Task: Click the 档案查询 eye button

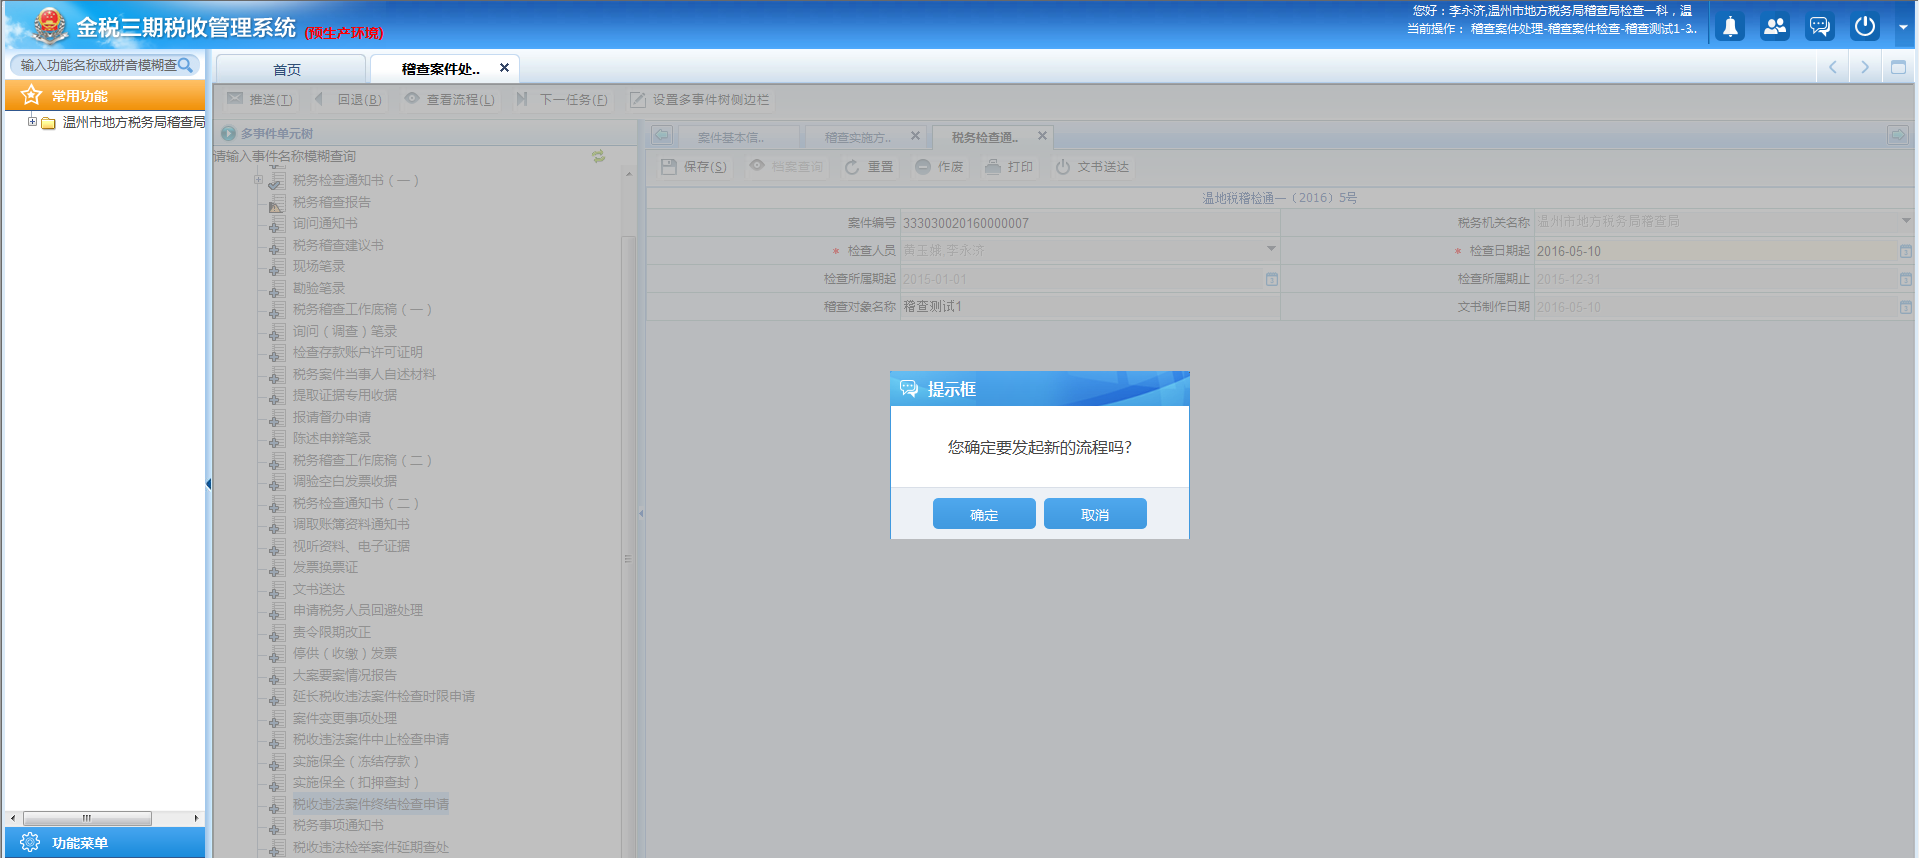Action: click(786, 167)
